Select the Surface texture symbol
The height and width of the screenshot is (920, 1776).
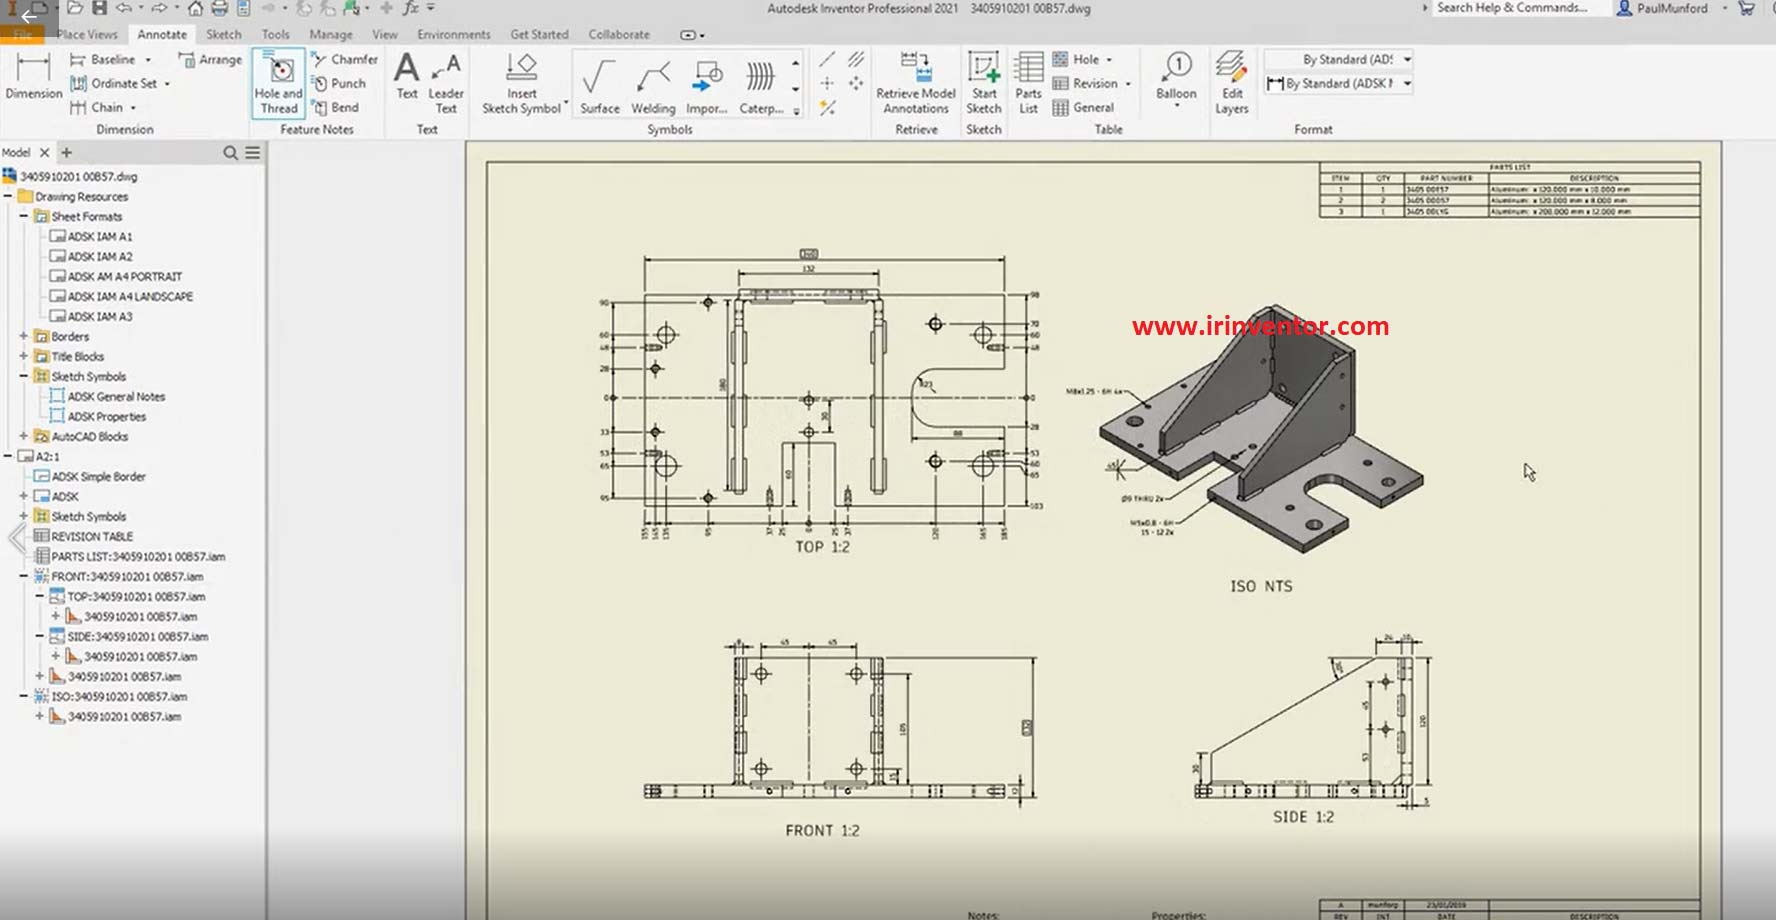[599, 86]
